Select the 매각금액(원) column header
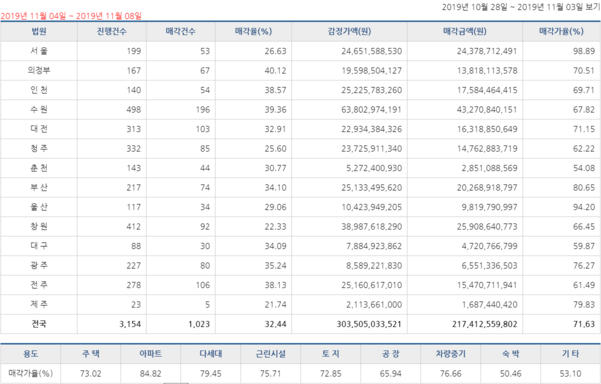 point(465,31)
